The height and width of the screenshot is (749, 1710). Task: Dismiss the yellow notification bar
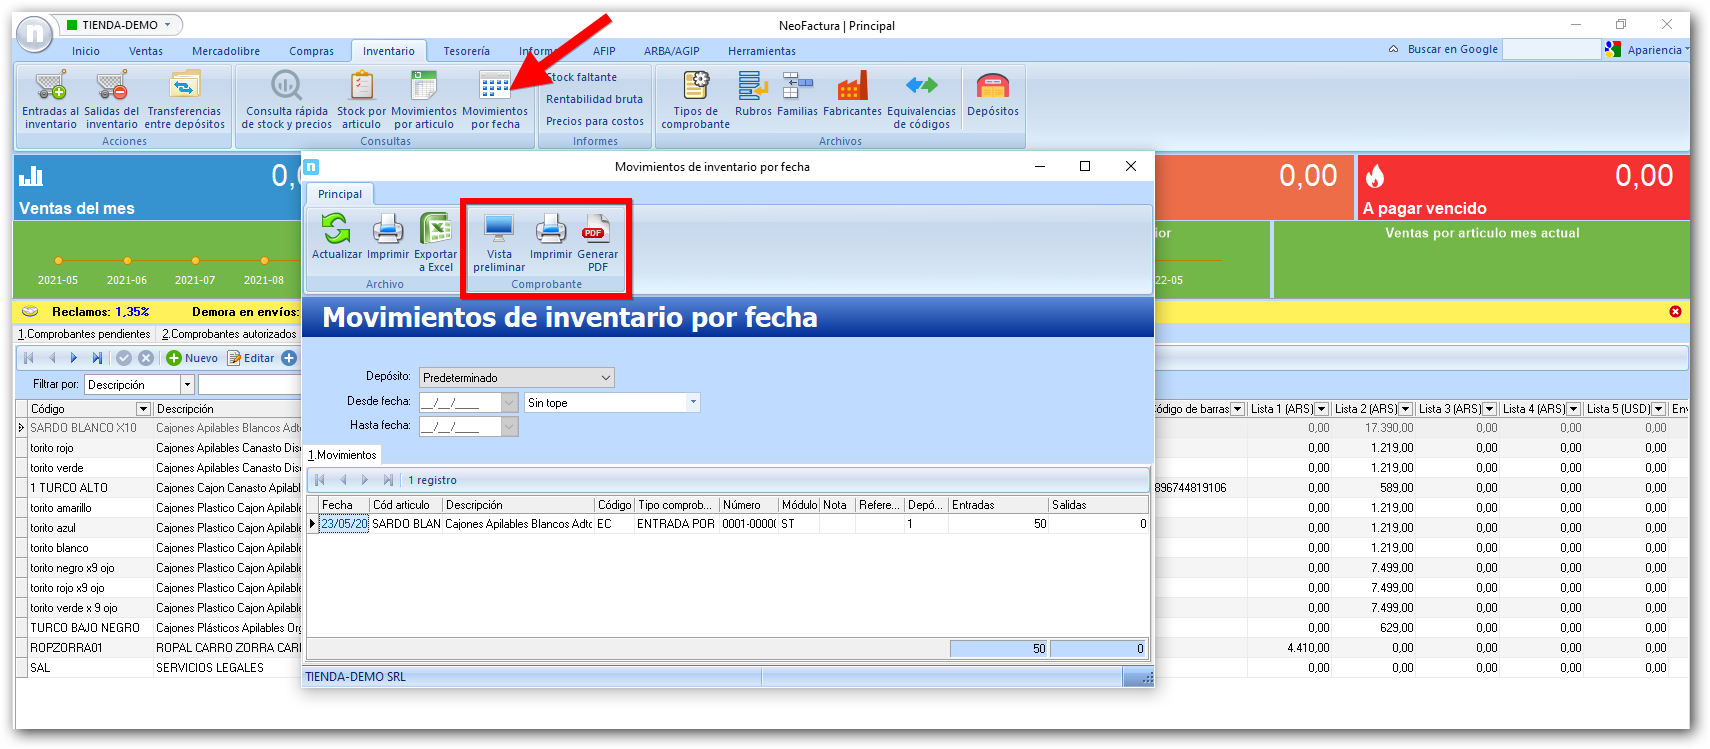(x=1675, y=312)
